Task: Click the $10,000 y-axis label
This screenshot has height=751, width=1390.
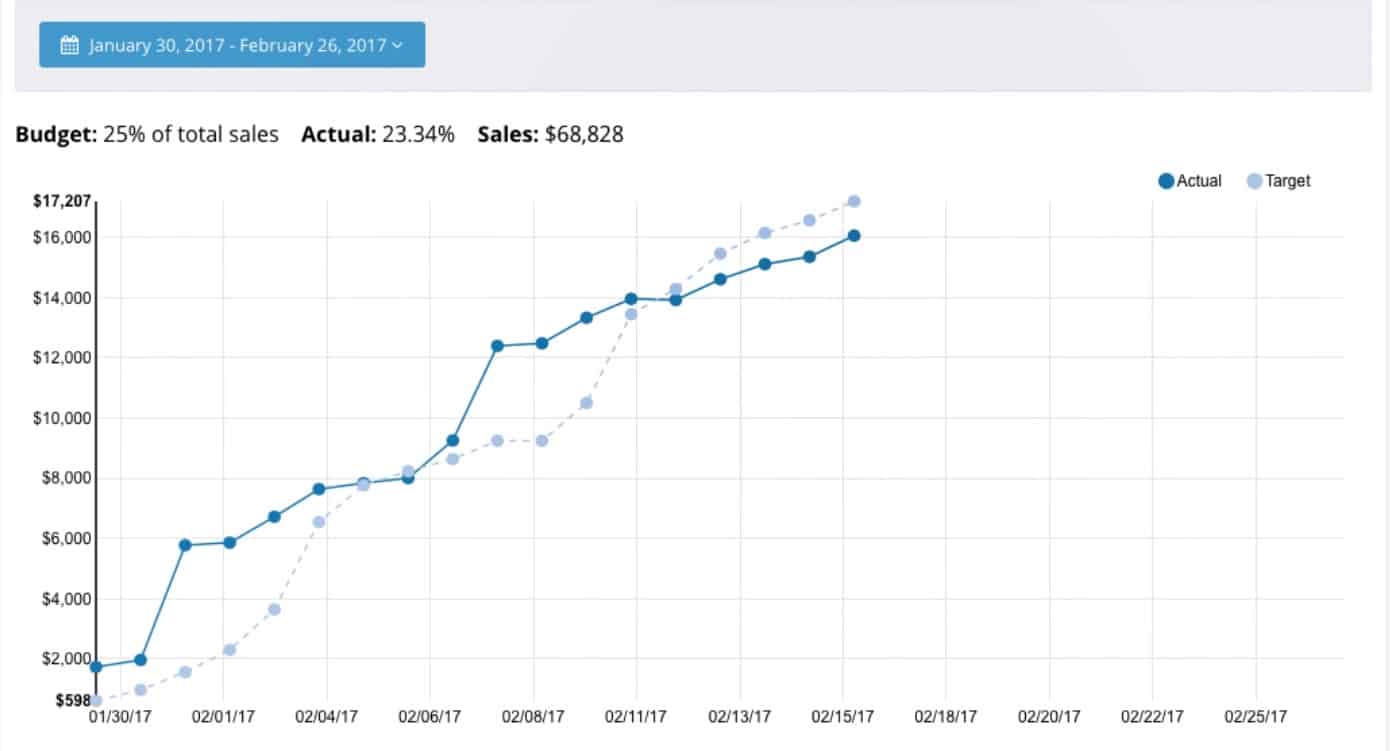Action: pos(62,418)
